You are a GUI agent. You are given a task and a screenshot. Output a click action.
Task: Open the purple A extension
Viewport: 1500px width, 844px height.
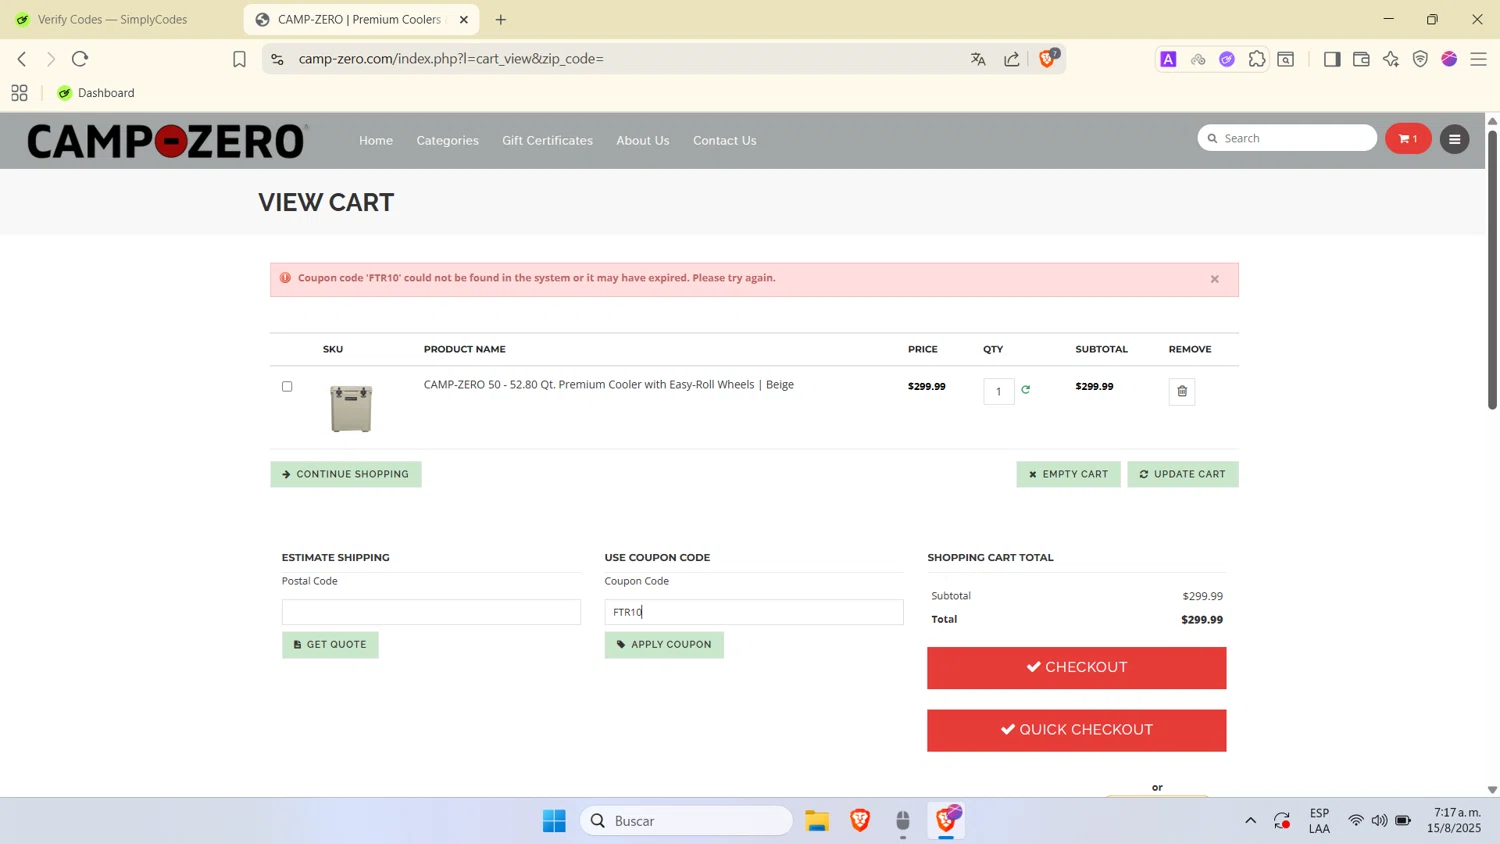1168,59
